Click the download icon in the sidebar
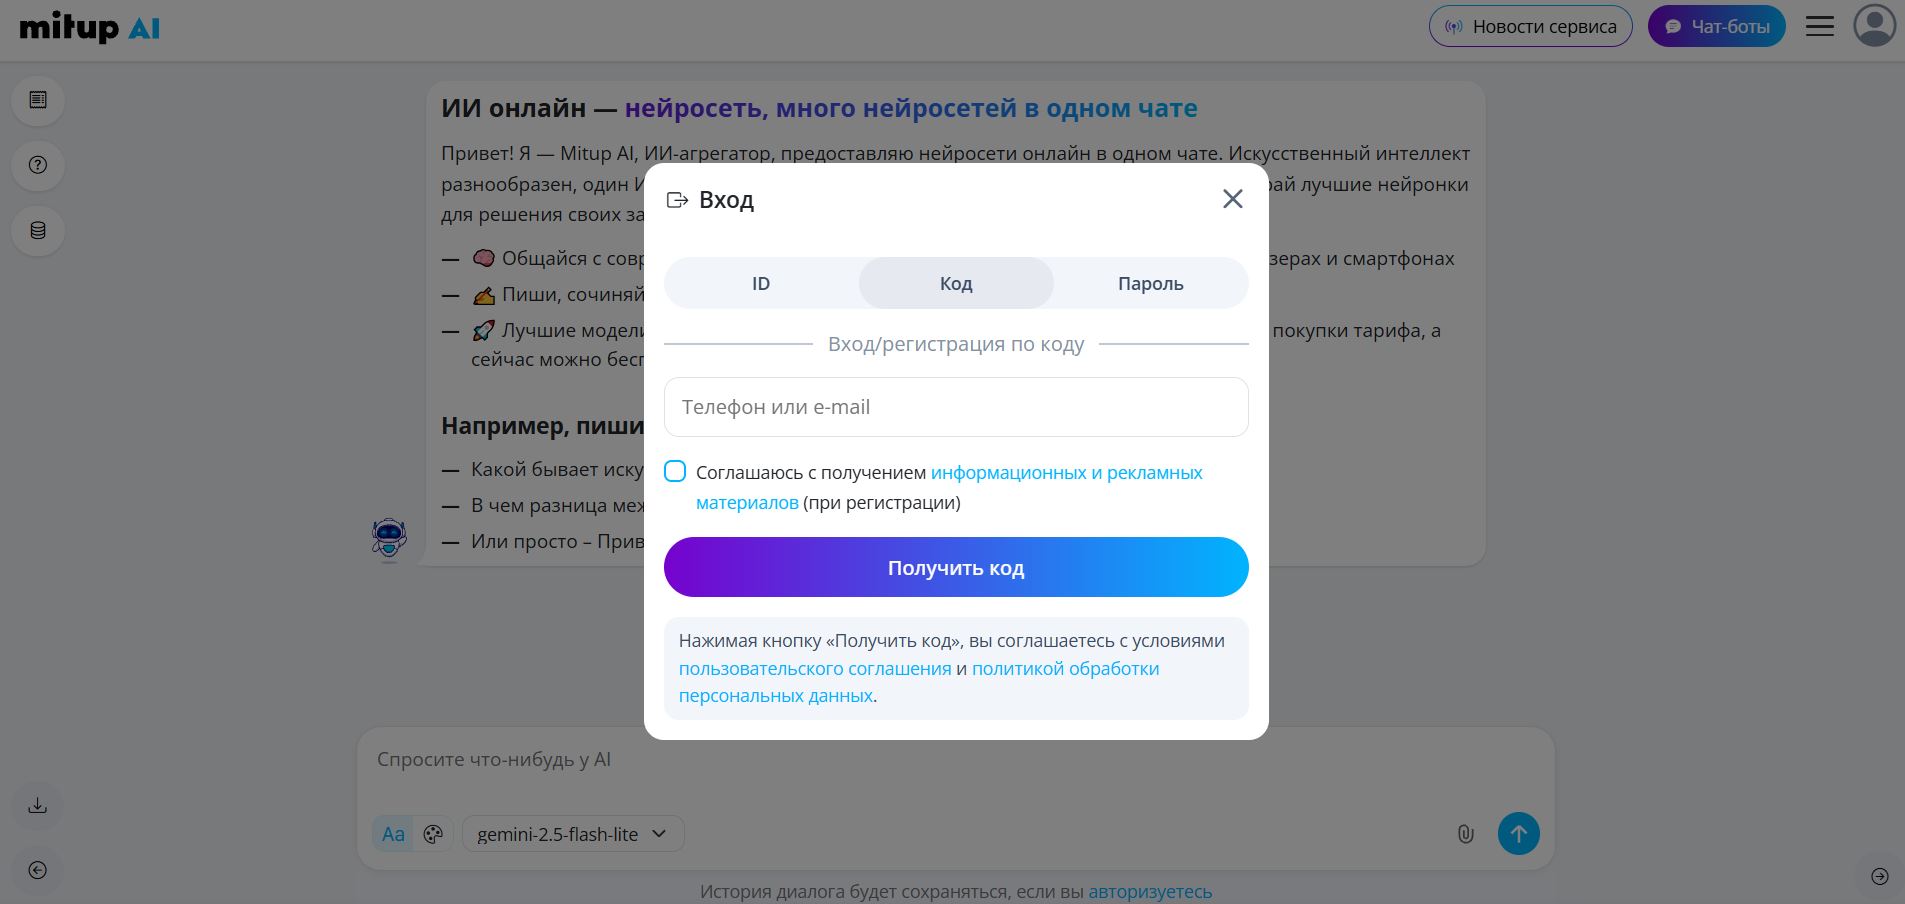The image size is (1905, 904). pyautogui.click(x=38, y=805)
